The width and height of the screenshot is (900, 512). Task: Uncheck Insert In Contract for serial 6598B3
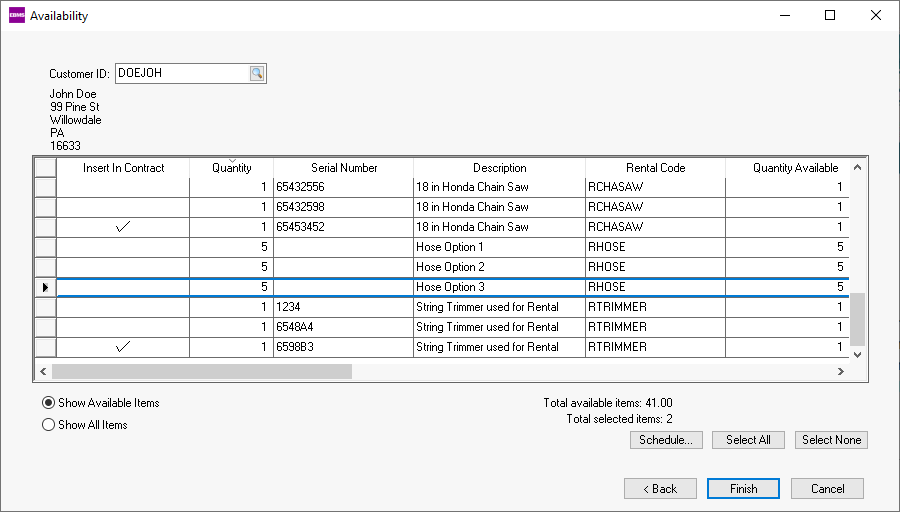coord(123,347)
